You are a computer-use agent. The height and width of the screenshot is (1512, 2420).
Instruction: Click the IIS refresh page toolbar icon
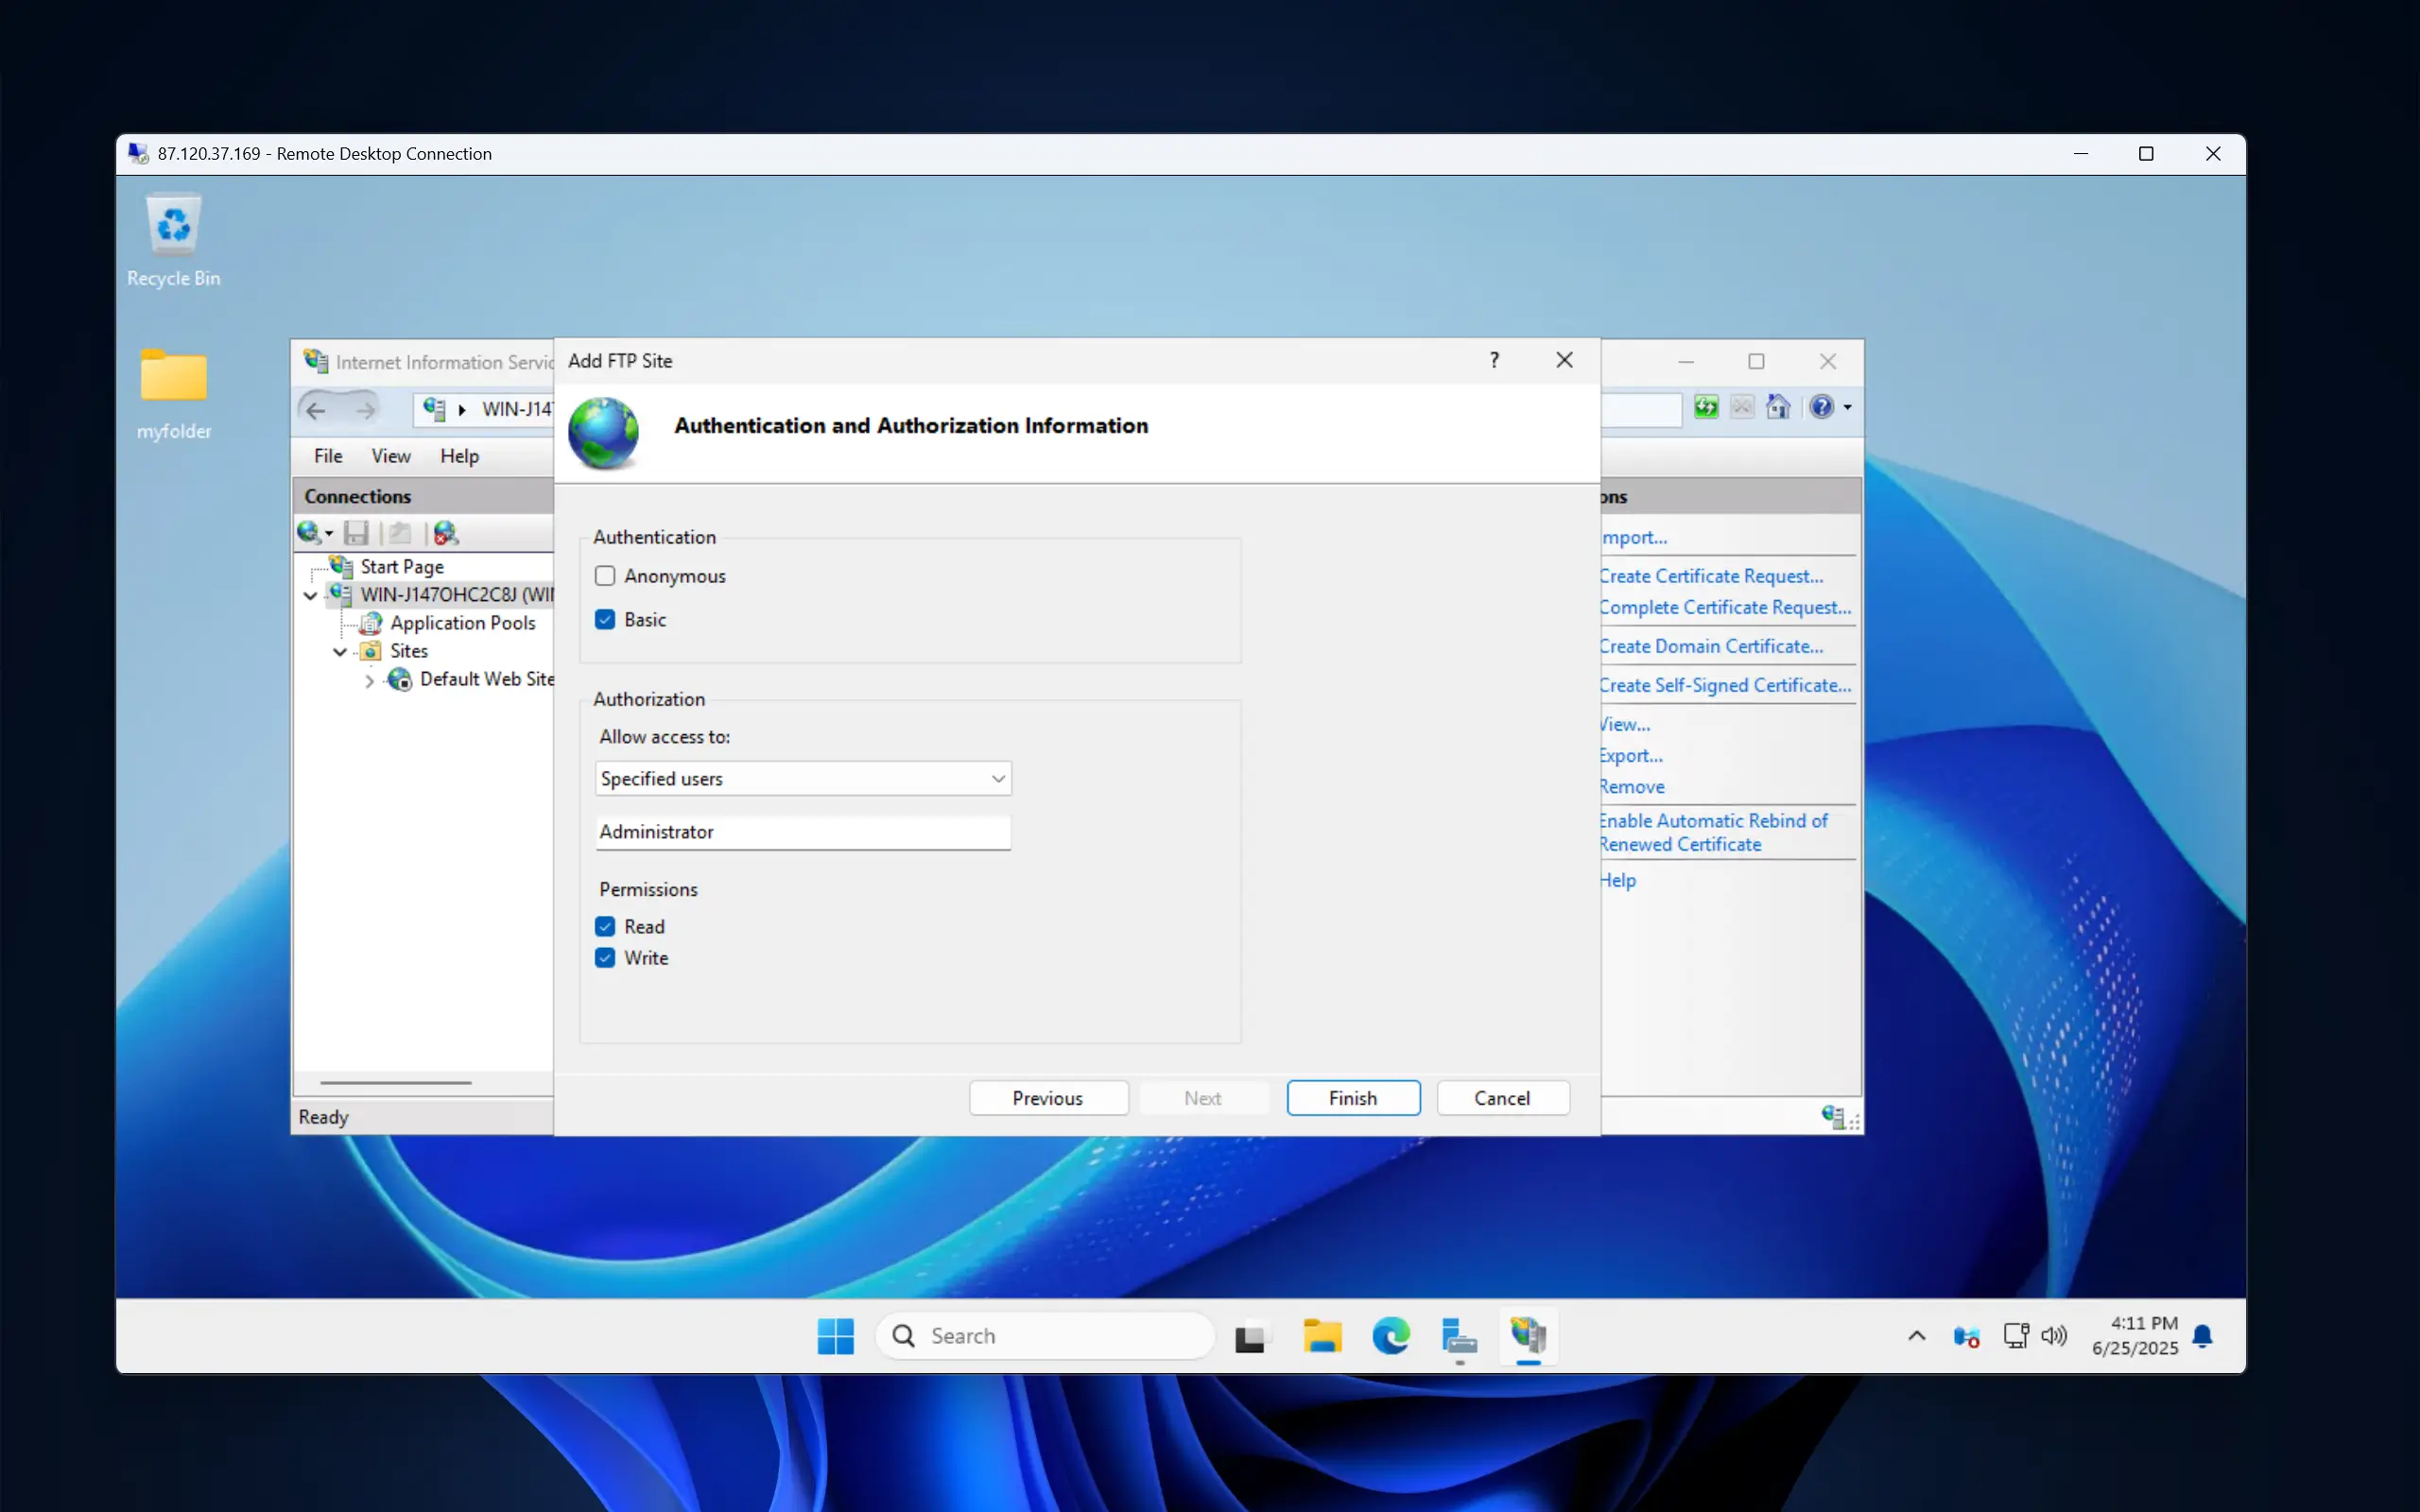tap(1706, 407)
